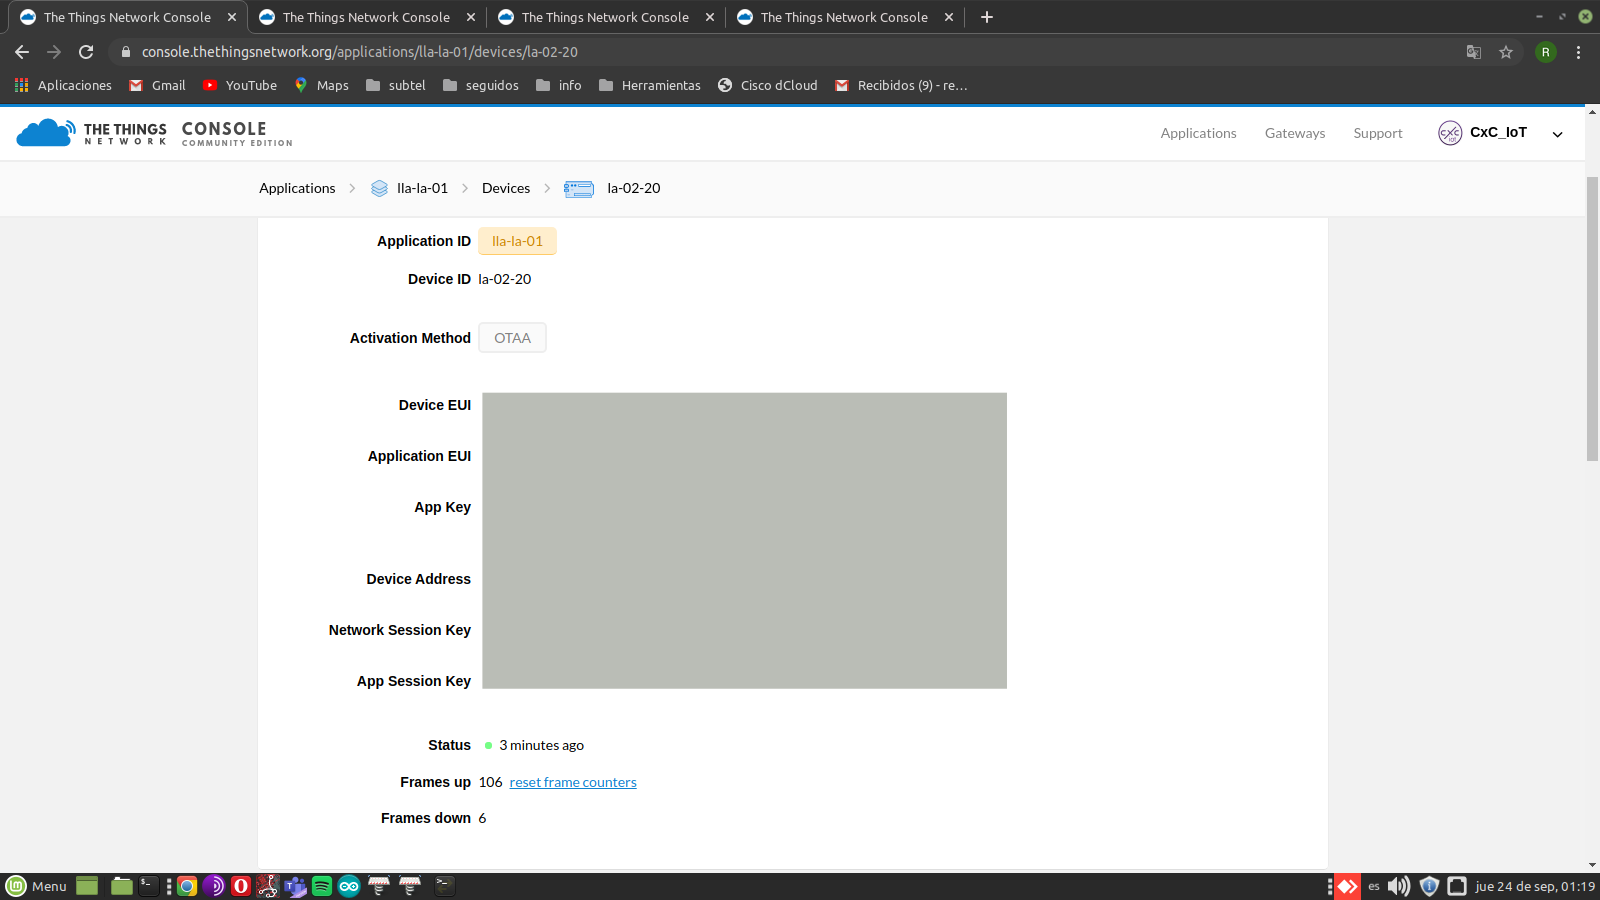This screenshot has height=900, width=1600.
Task: Click the network connection tray icon
Action: coord(1457,886)
